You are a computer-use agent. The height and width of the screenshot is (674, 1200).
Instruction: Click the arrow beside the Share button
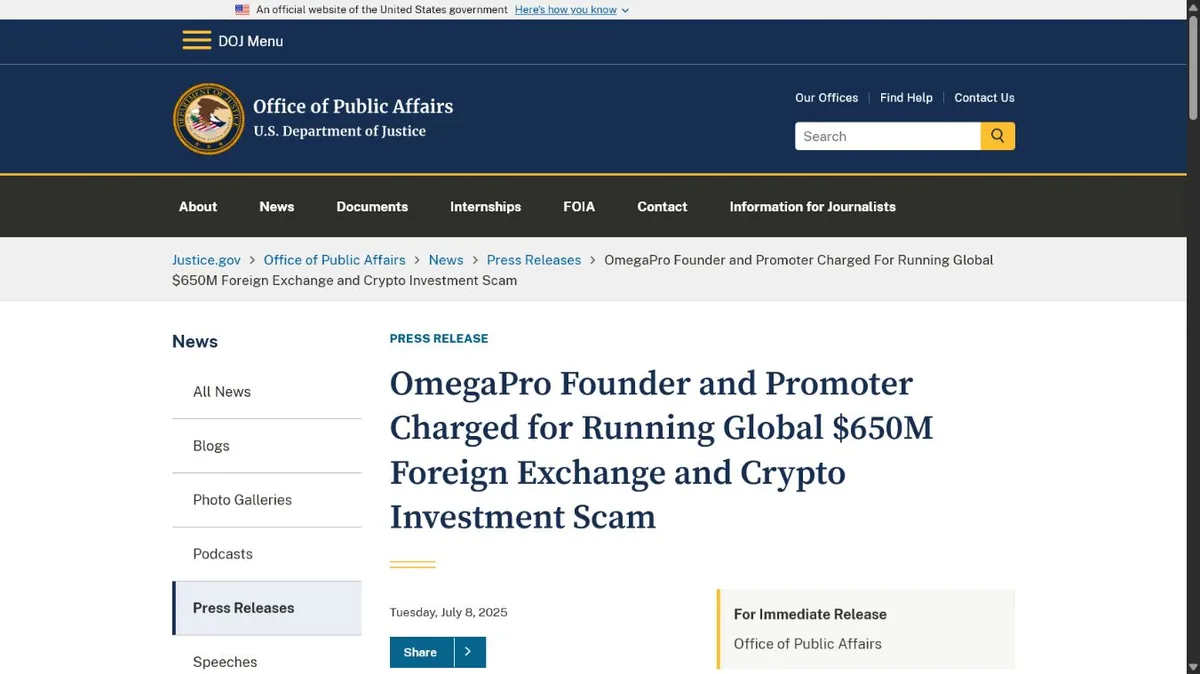tap(470, 652)
